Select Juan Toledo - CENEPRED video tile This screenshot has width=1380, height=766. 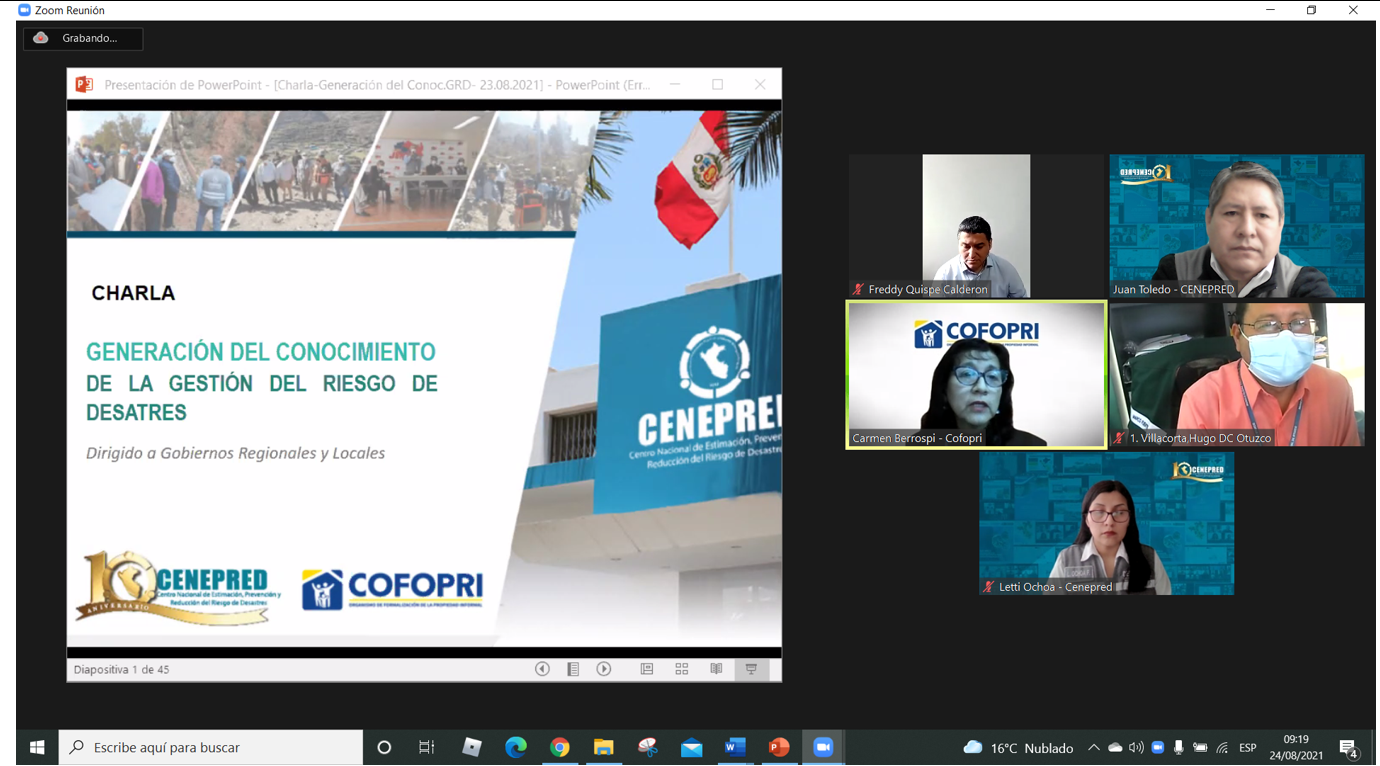click(x=1237, y=226)
